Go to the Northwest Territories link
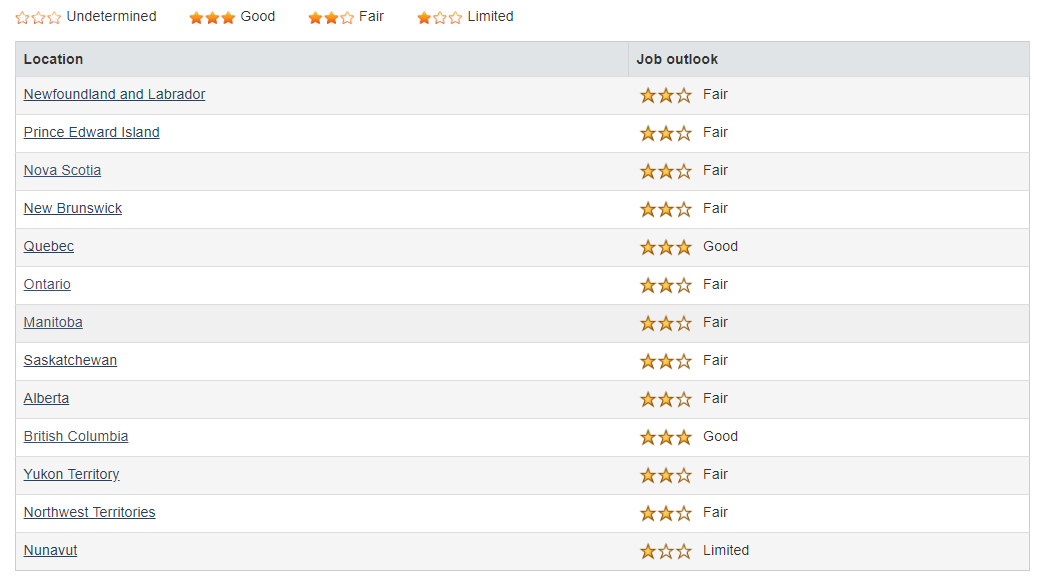Screen dimensions: 1041x583 coord(90,512)
